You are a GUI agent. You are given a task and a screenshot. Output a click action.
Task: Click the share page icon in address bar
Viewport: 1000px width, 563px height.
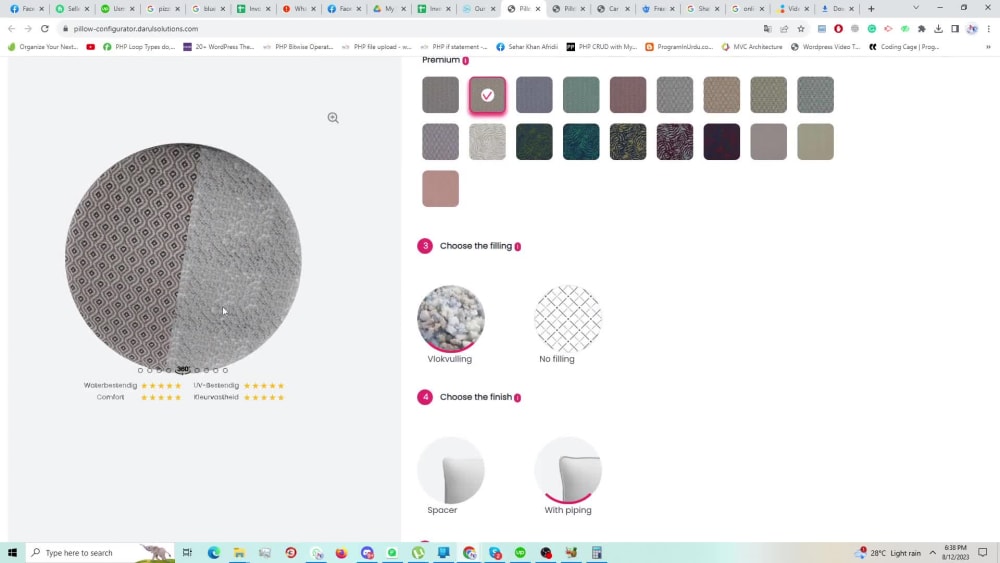[784, 29]
